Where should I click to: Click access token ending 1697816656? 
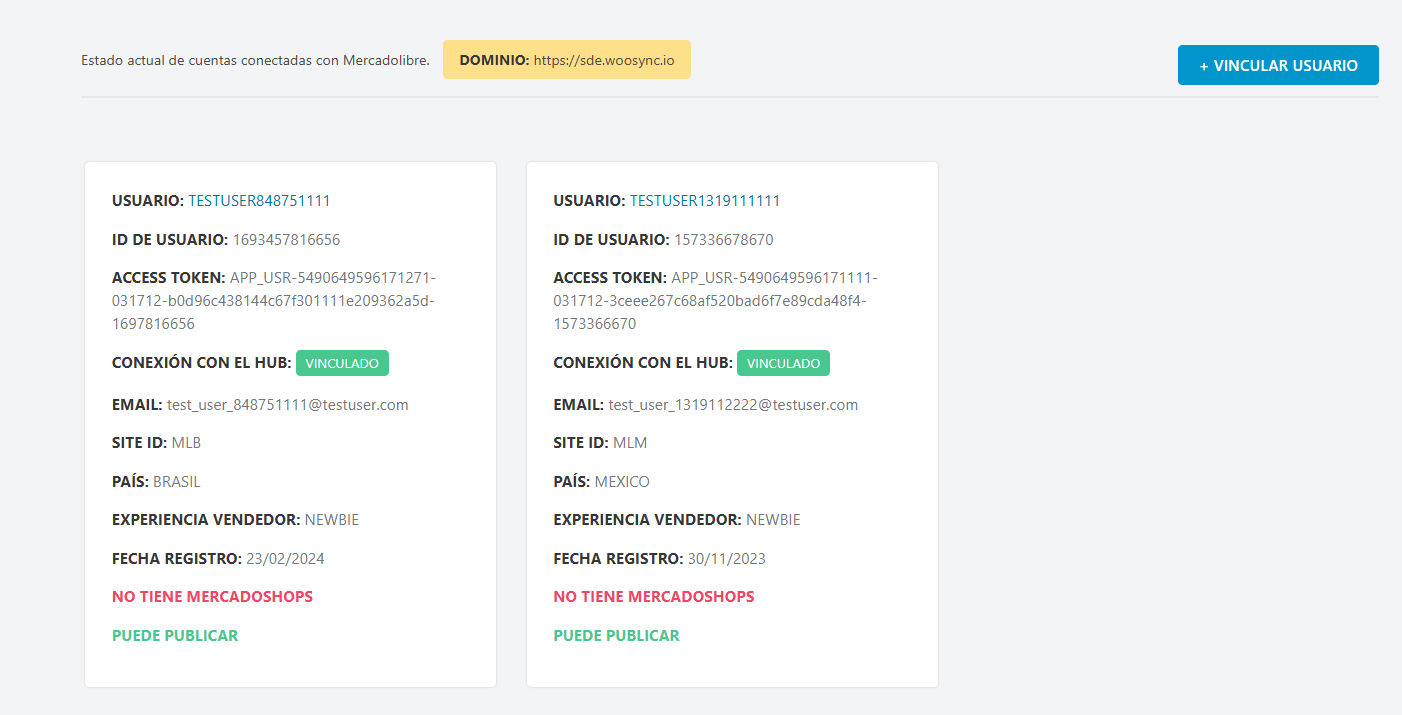275,301
